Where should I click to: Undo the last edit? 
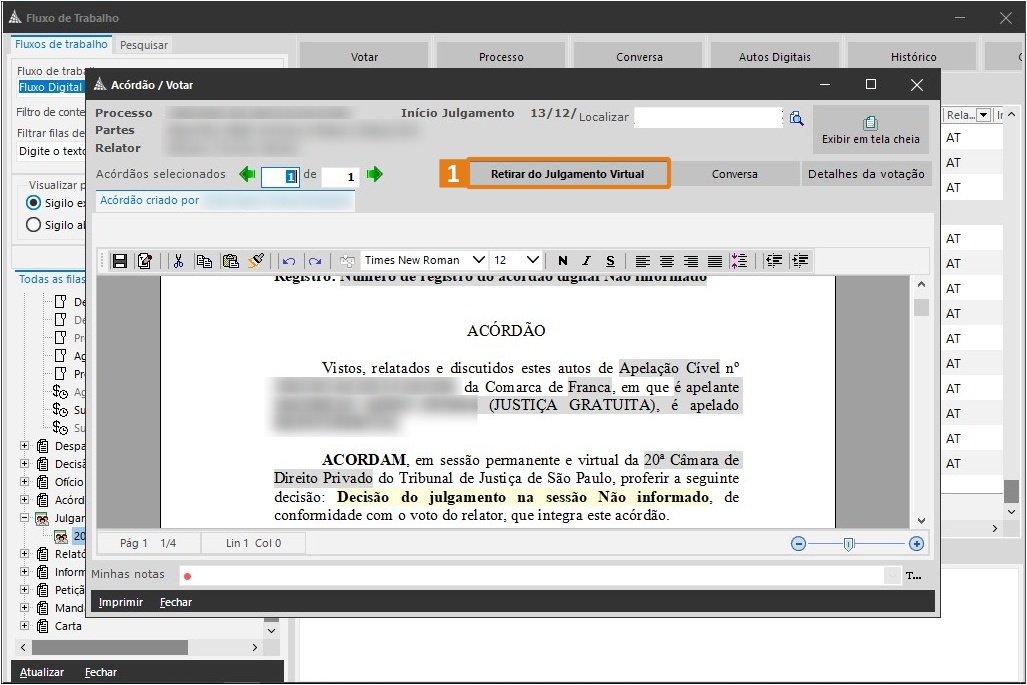pyautogui.click(x=289, y=261)
